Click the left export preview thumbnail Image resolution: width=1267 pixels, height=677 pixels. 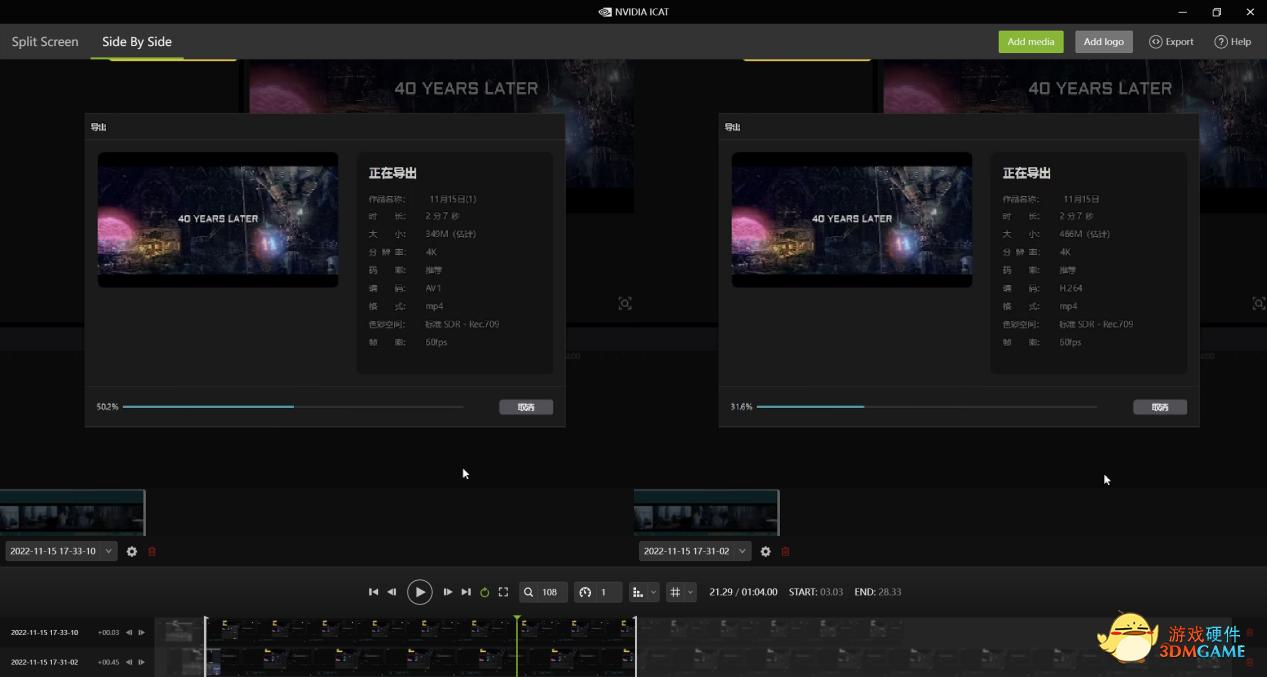[x=218, y=220]
